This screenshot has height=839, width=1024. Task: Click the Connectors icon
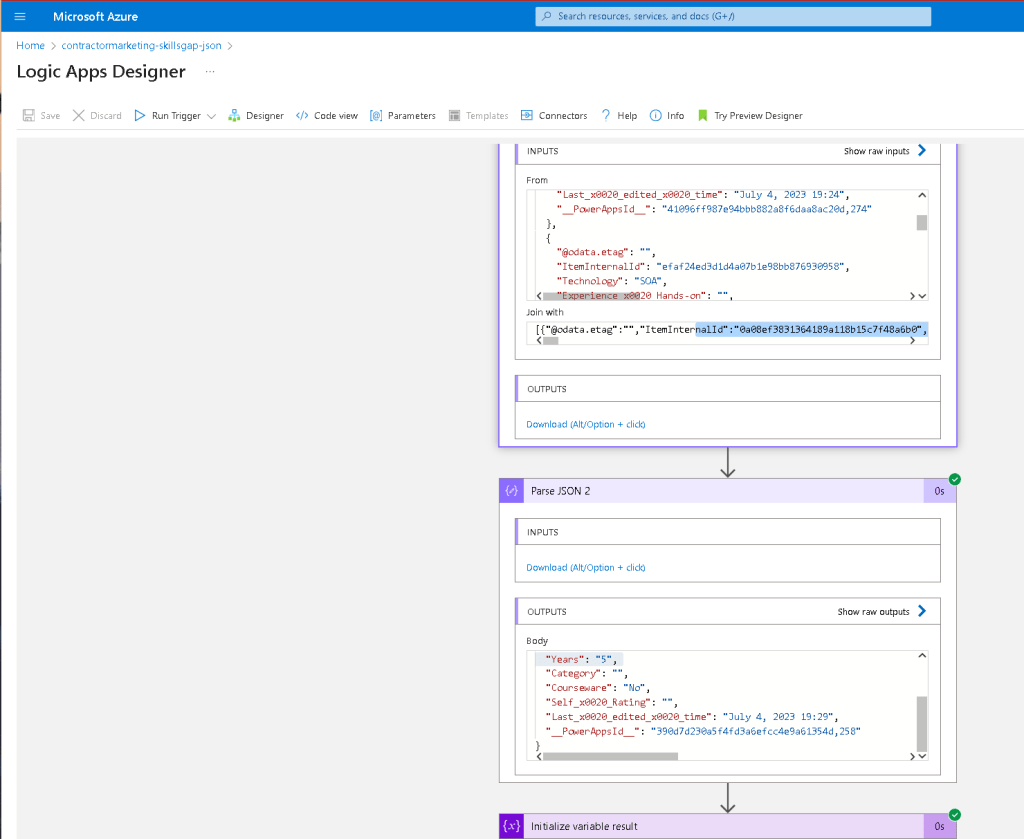526,116
